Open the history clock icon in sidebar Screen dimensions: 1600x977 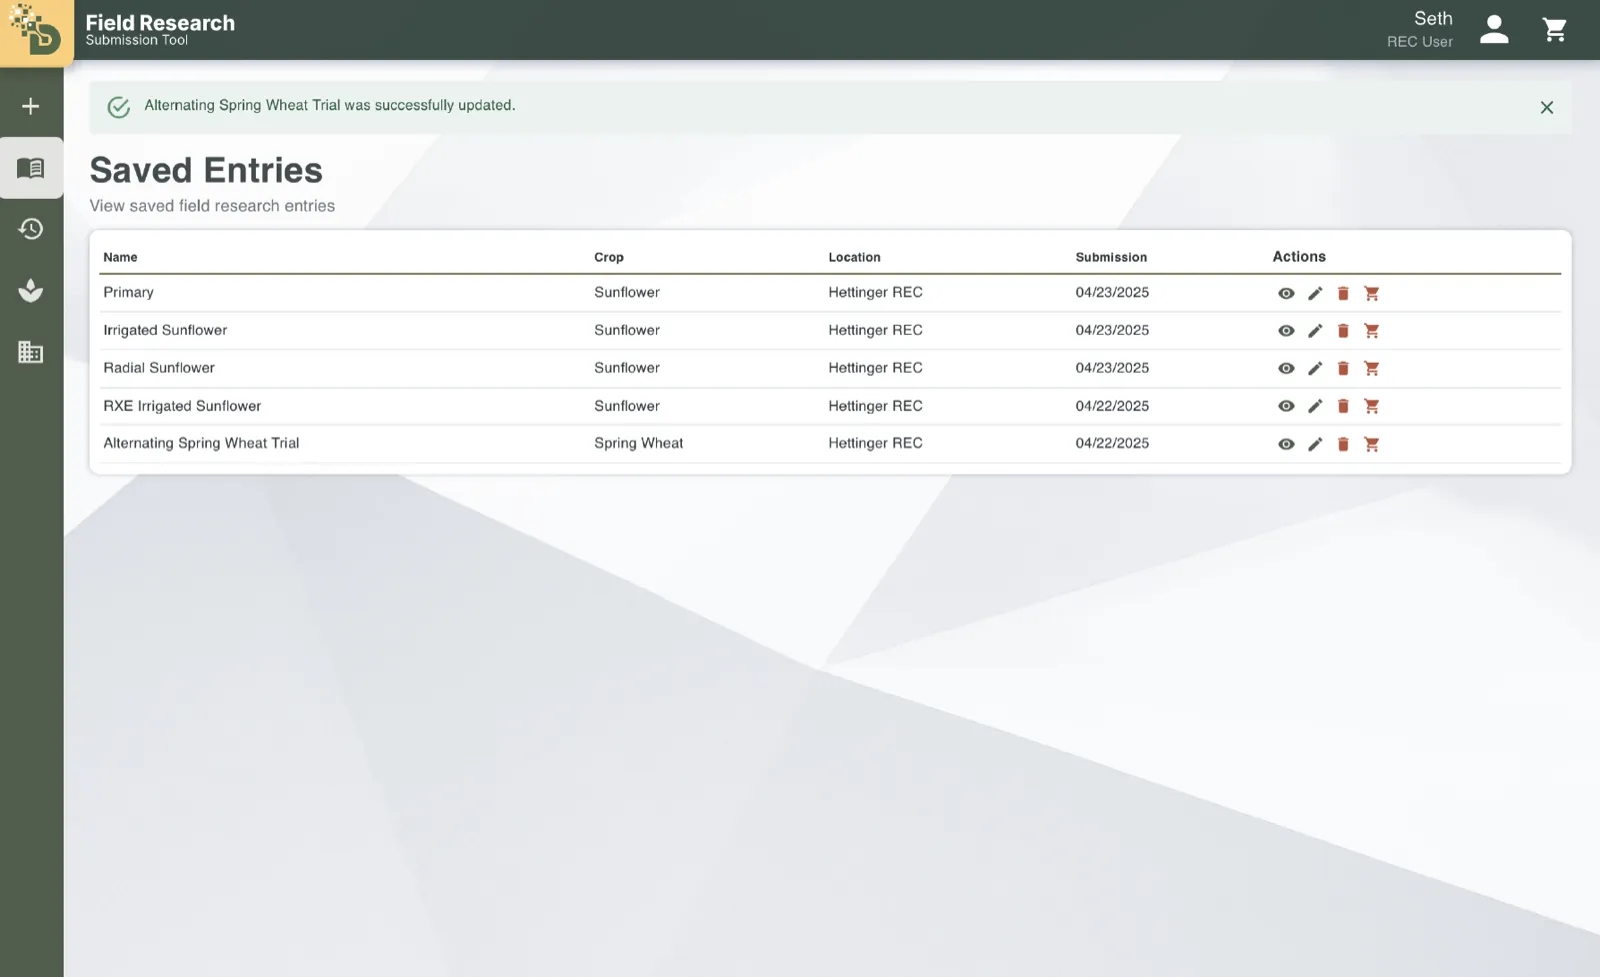(31, 229)
